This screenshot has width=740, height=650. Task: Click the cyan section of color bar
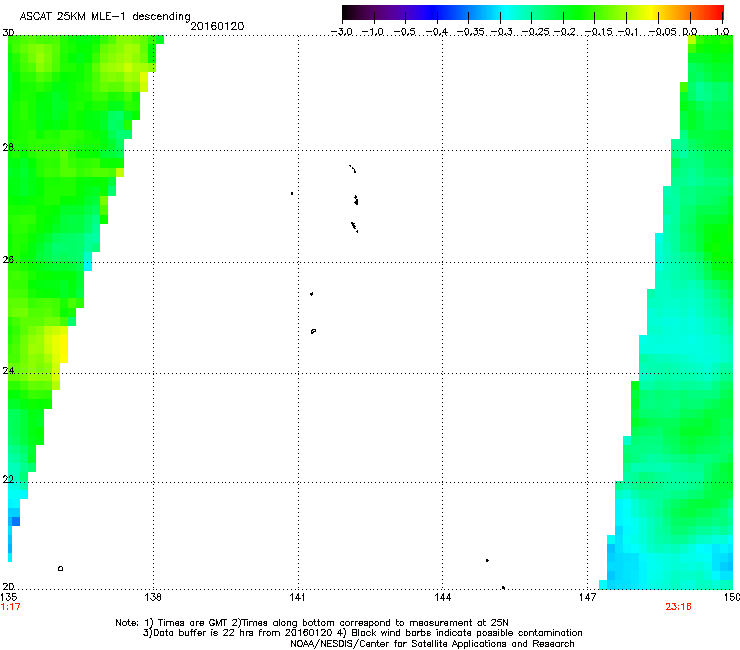[505, 13]
